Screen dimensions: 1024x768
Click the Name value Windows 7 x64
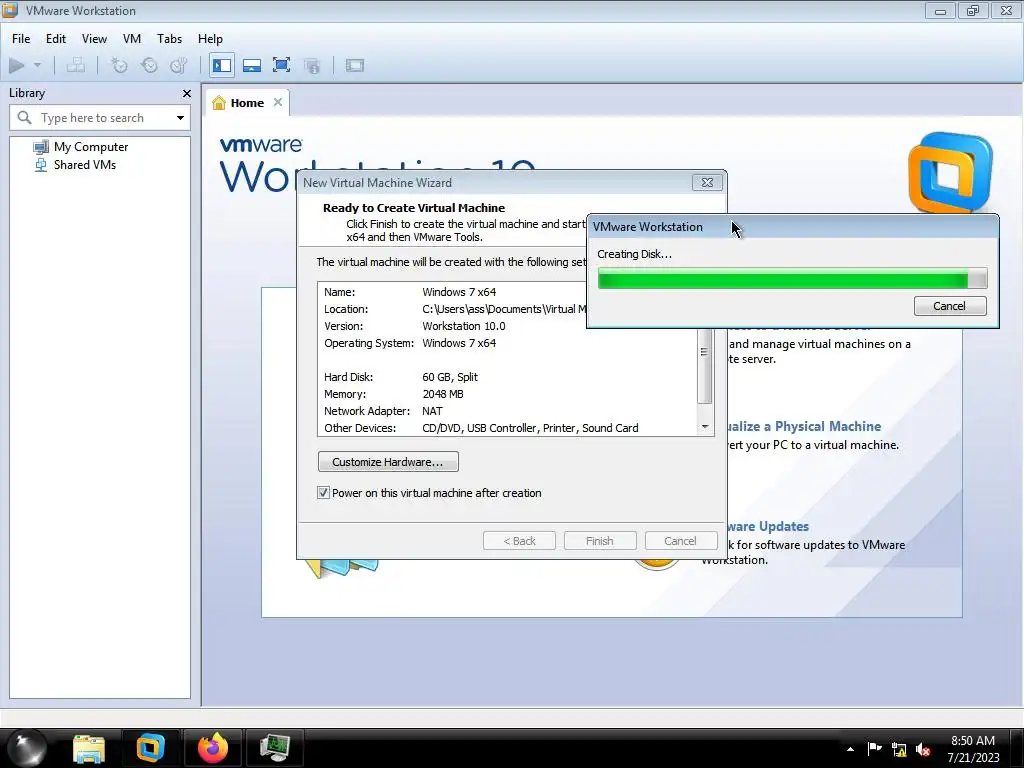click(x=459, y=292)
